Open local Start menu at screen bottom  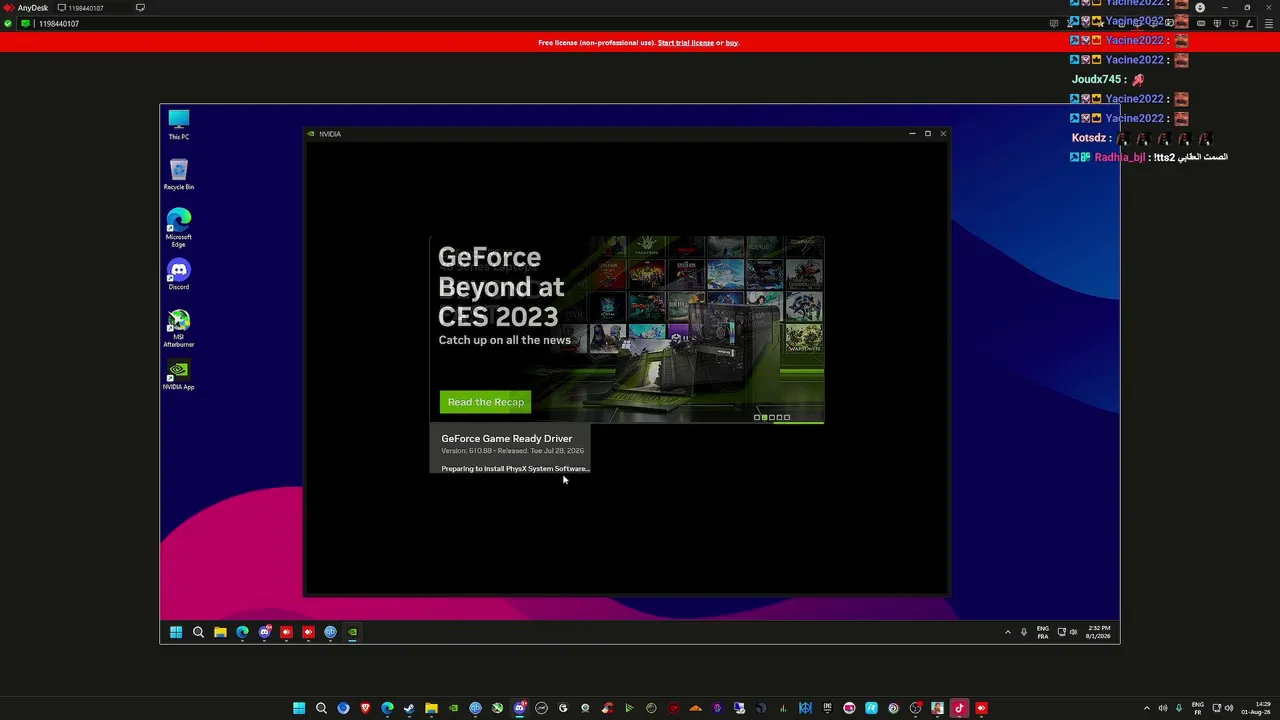tap(299, 709)
